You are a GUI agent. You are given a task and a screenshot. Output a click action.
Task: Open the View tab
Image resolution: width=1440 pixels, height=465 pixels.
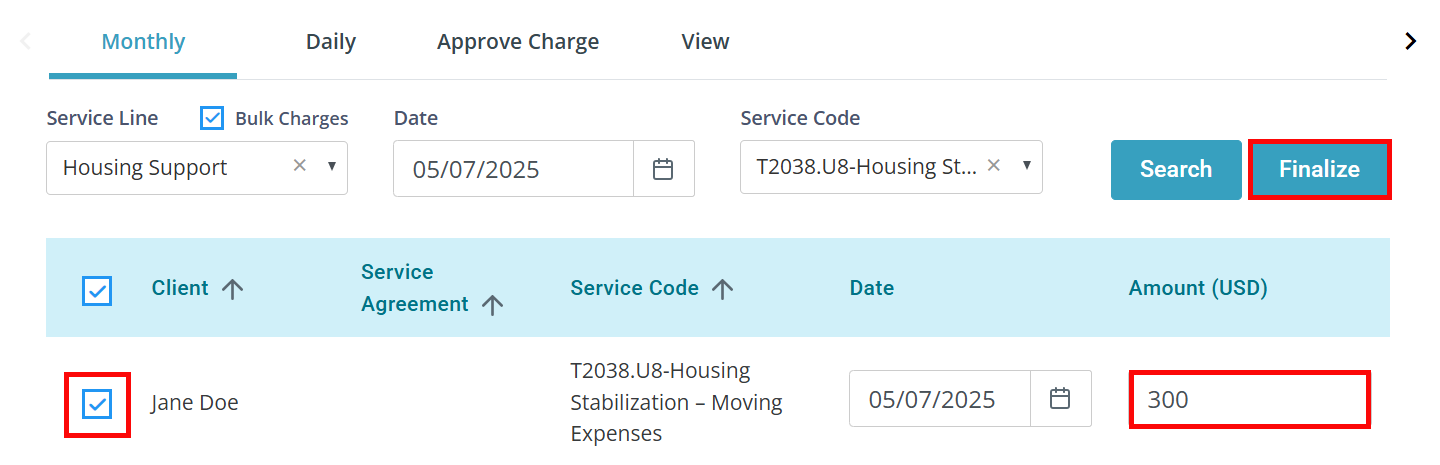(x=706, y=42)
